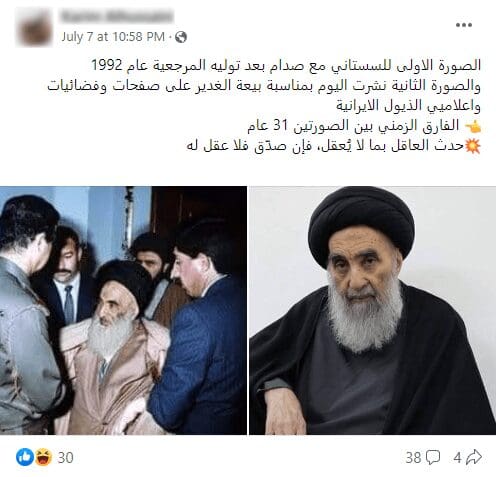This screenshot has height=477, width=496.
Task: Click the speech bubble comments icon
Action: point(433,457)
